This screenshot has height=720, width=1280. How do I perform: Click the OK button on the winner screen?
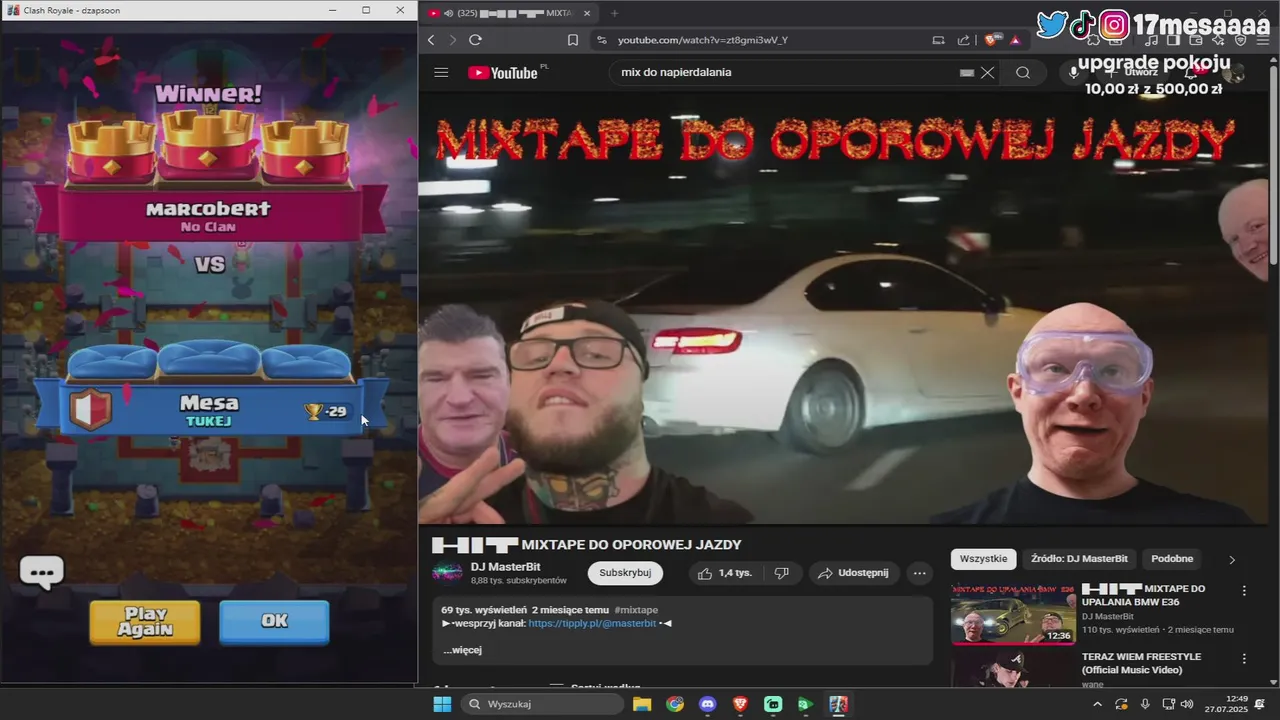click(274, 621)
